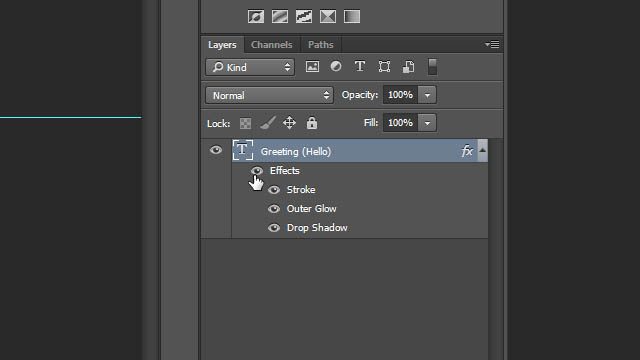640x360 pixels.
Task: Select the Greeting (Hello) layer name
Action: tap(296, 152)
